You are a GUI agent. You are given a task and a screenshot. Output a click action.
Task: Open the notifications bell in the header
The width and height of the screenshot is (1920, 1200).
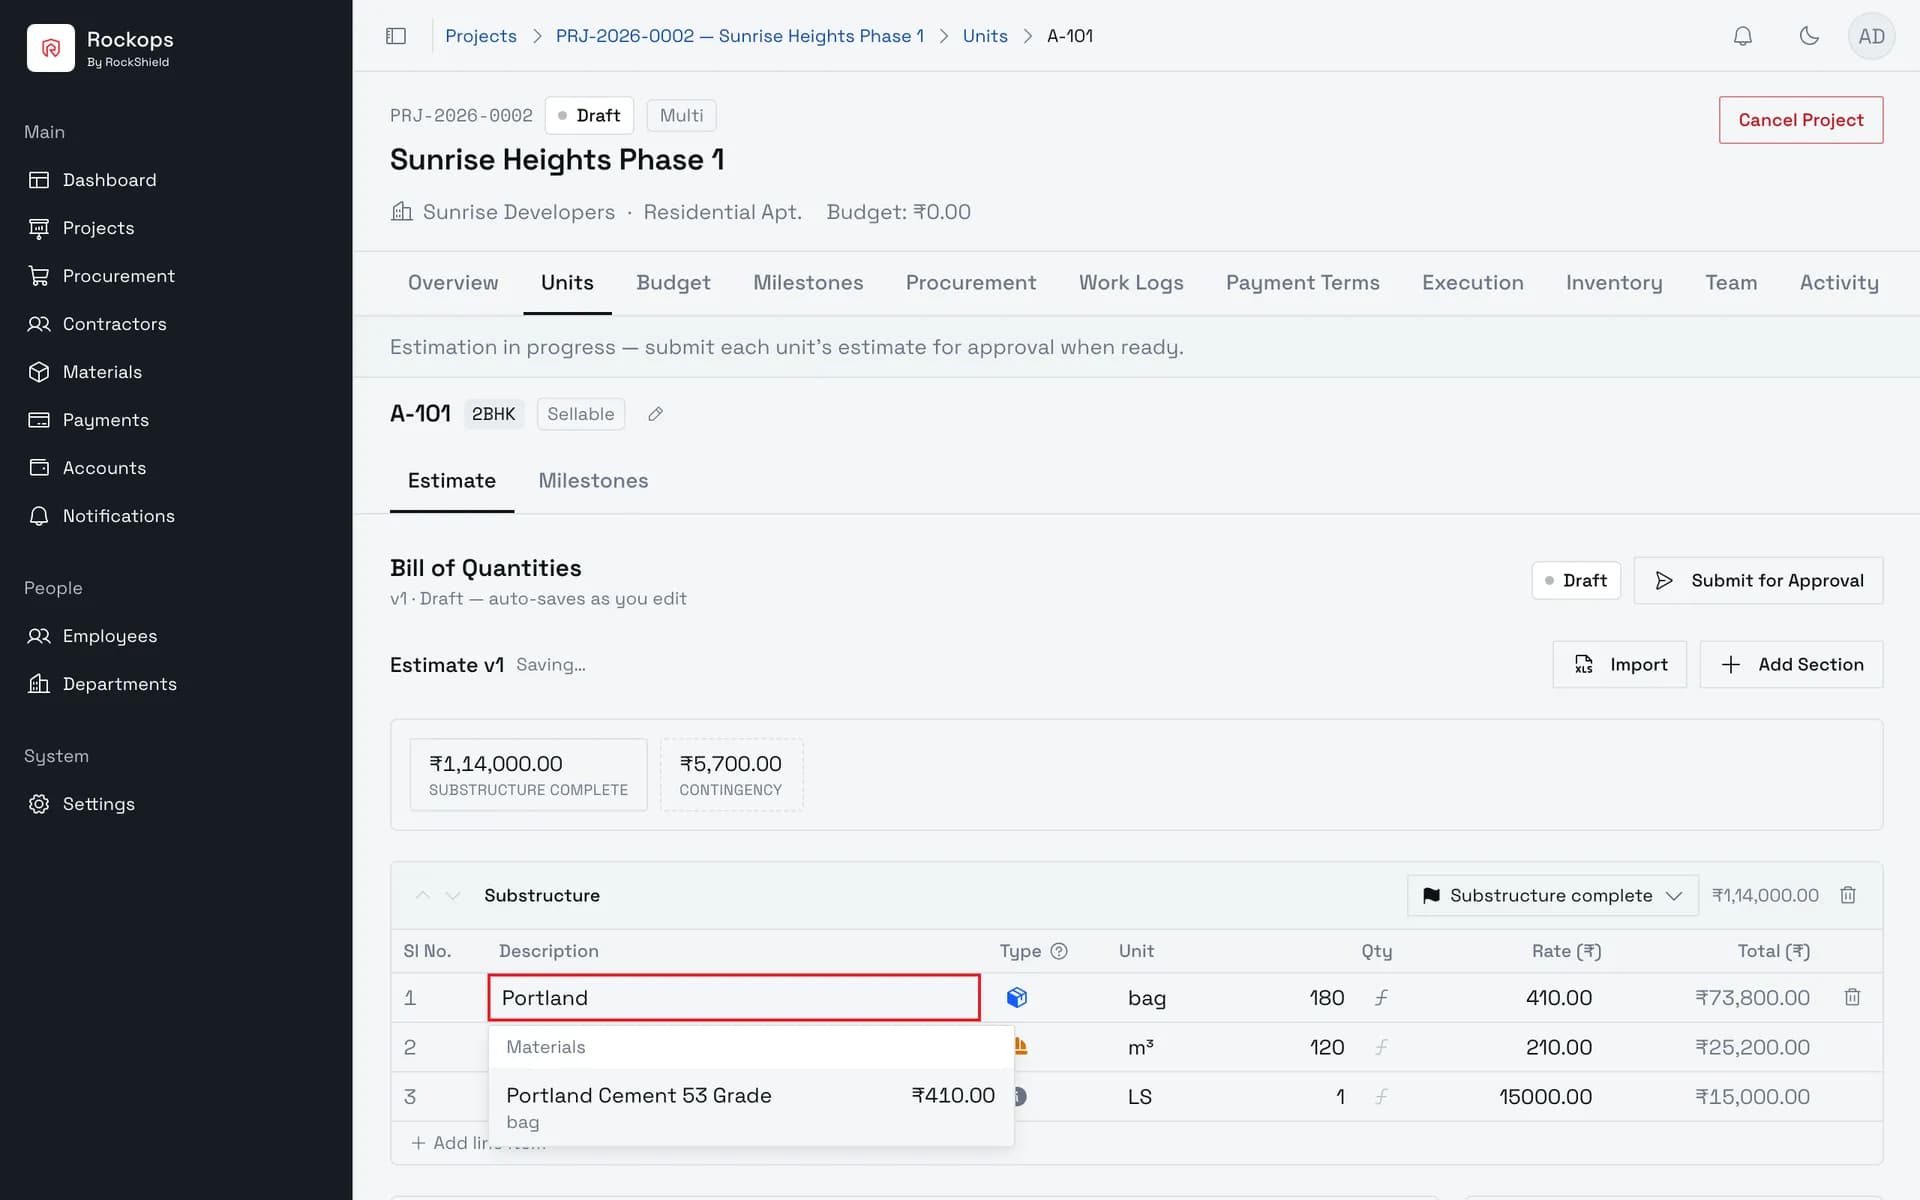[1743, 36]
